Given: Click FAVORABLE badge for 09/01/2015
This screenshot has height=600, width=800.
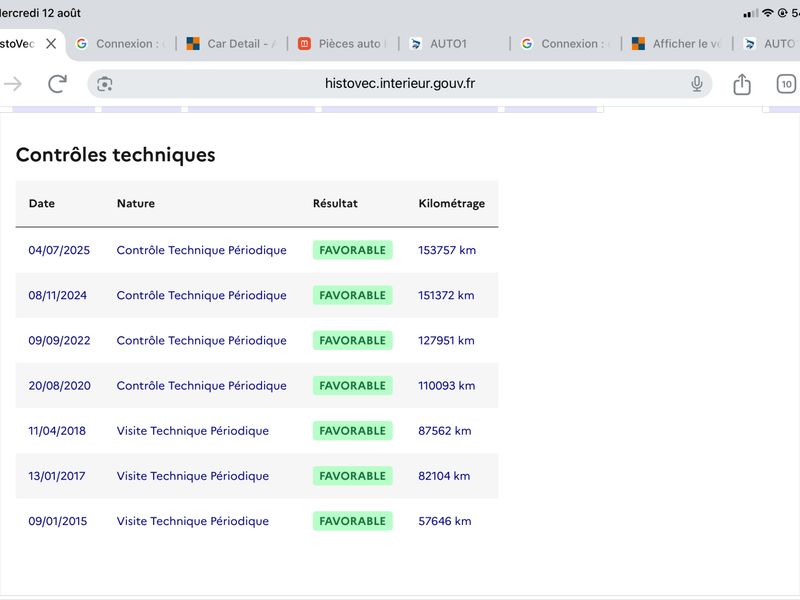Looking at the screenshot, I should click(353, 521).
